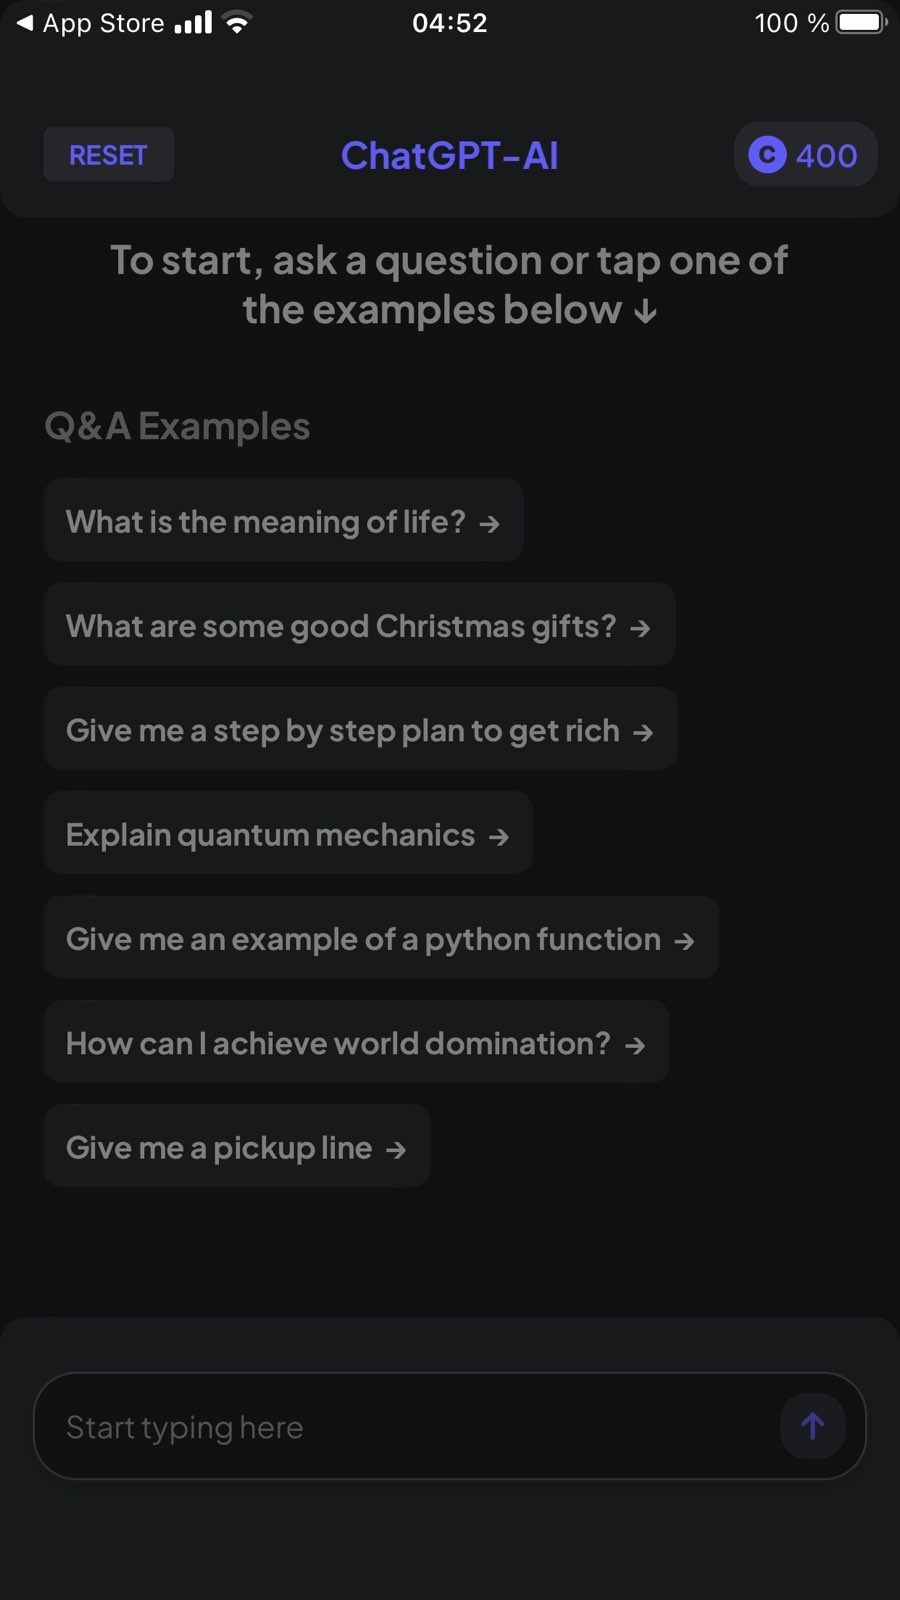Tap arrow beside Christmas gifts question

click(640, 628)
